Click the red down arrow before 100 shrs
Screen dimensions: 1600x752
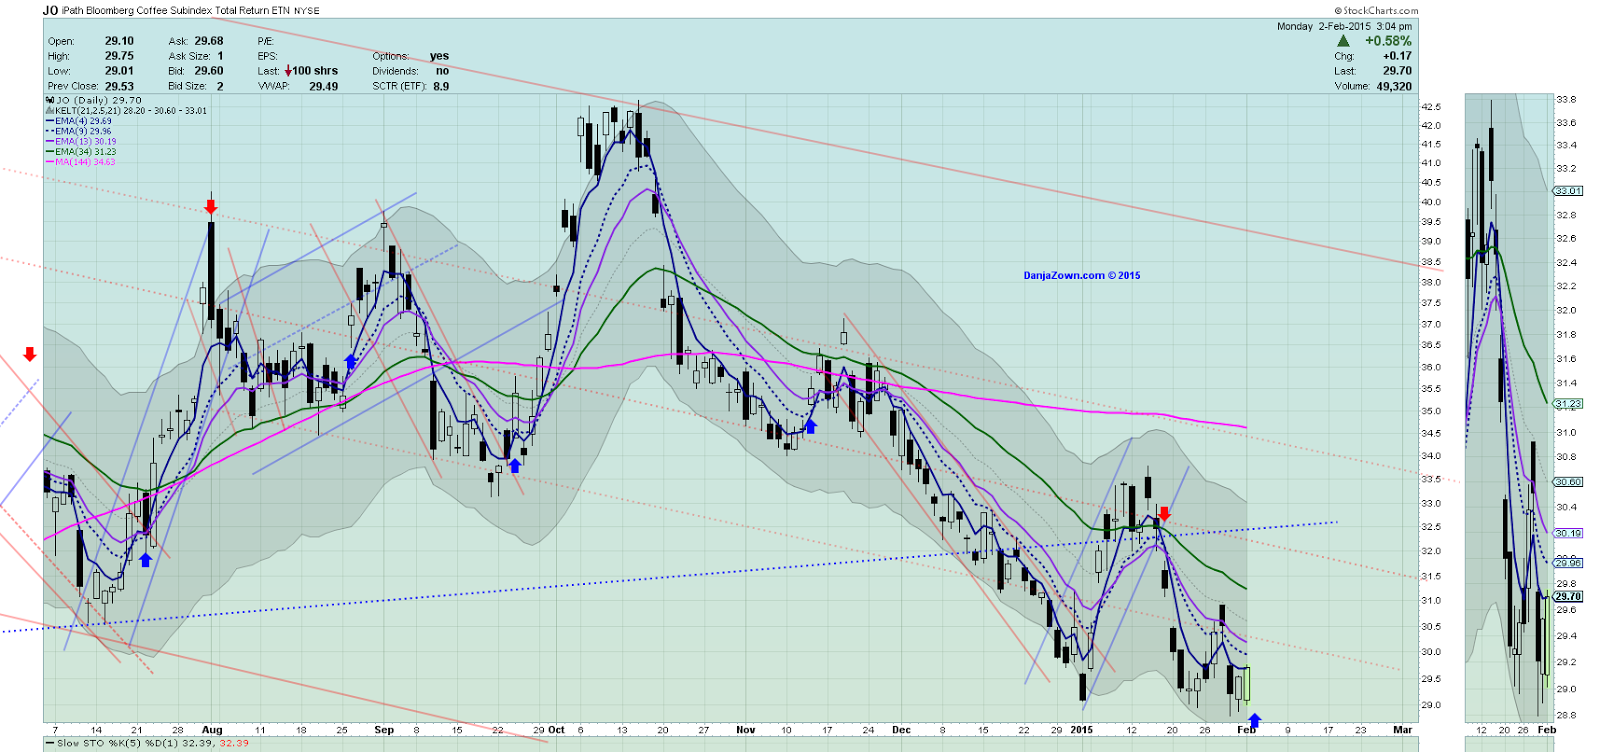tap(288, 71)
